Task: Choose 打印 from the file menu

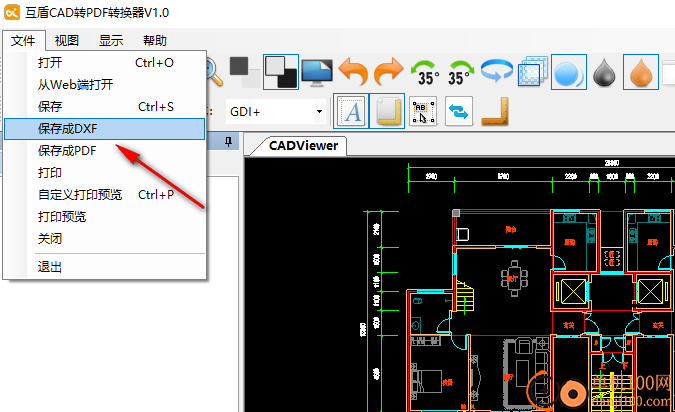Action: click(105, 173)
